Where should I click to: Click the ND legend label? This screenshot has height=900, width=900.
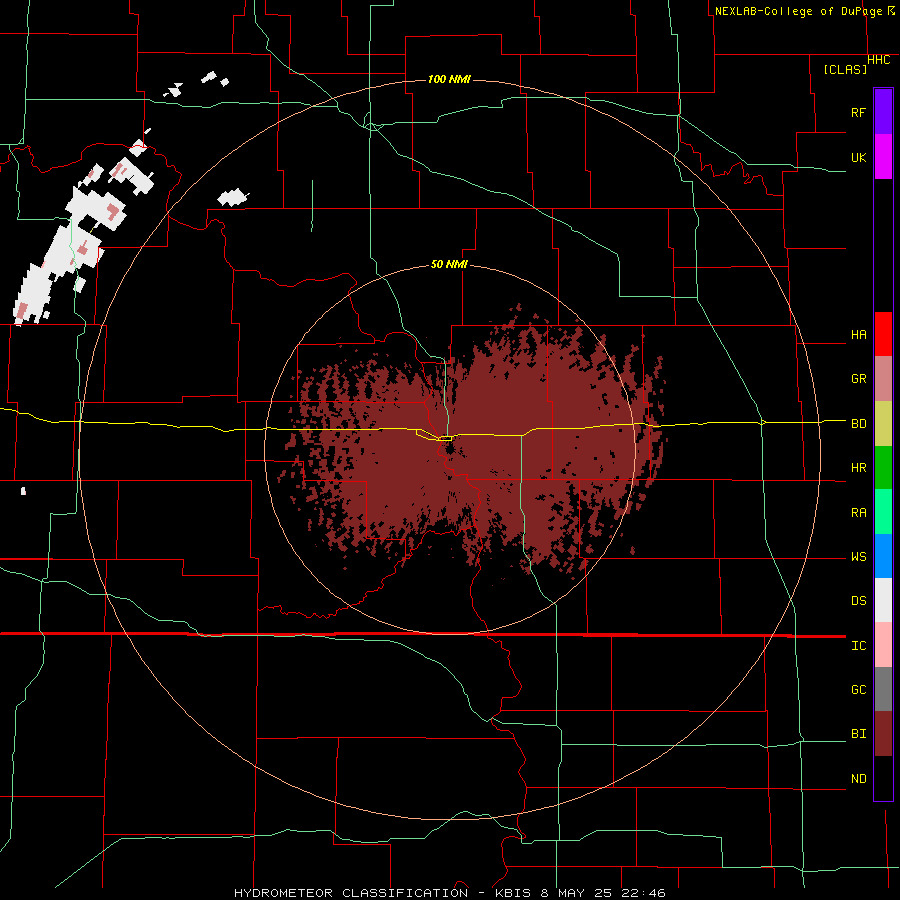point(858,779)
